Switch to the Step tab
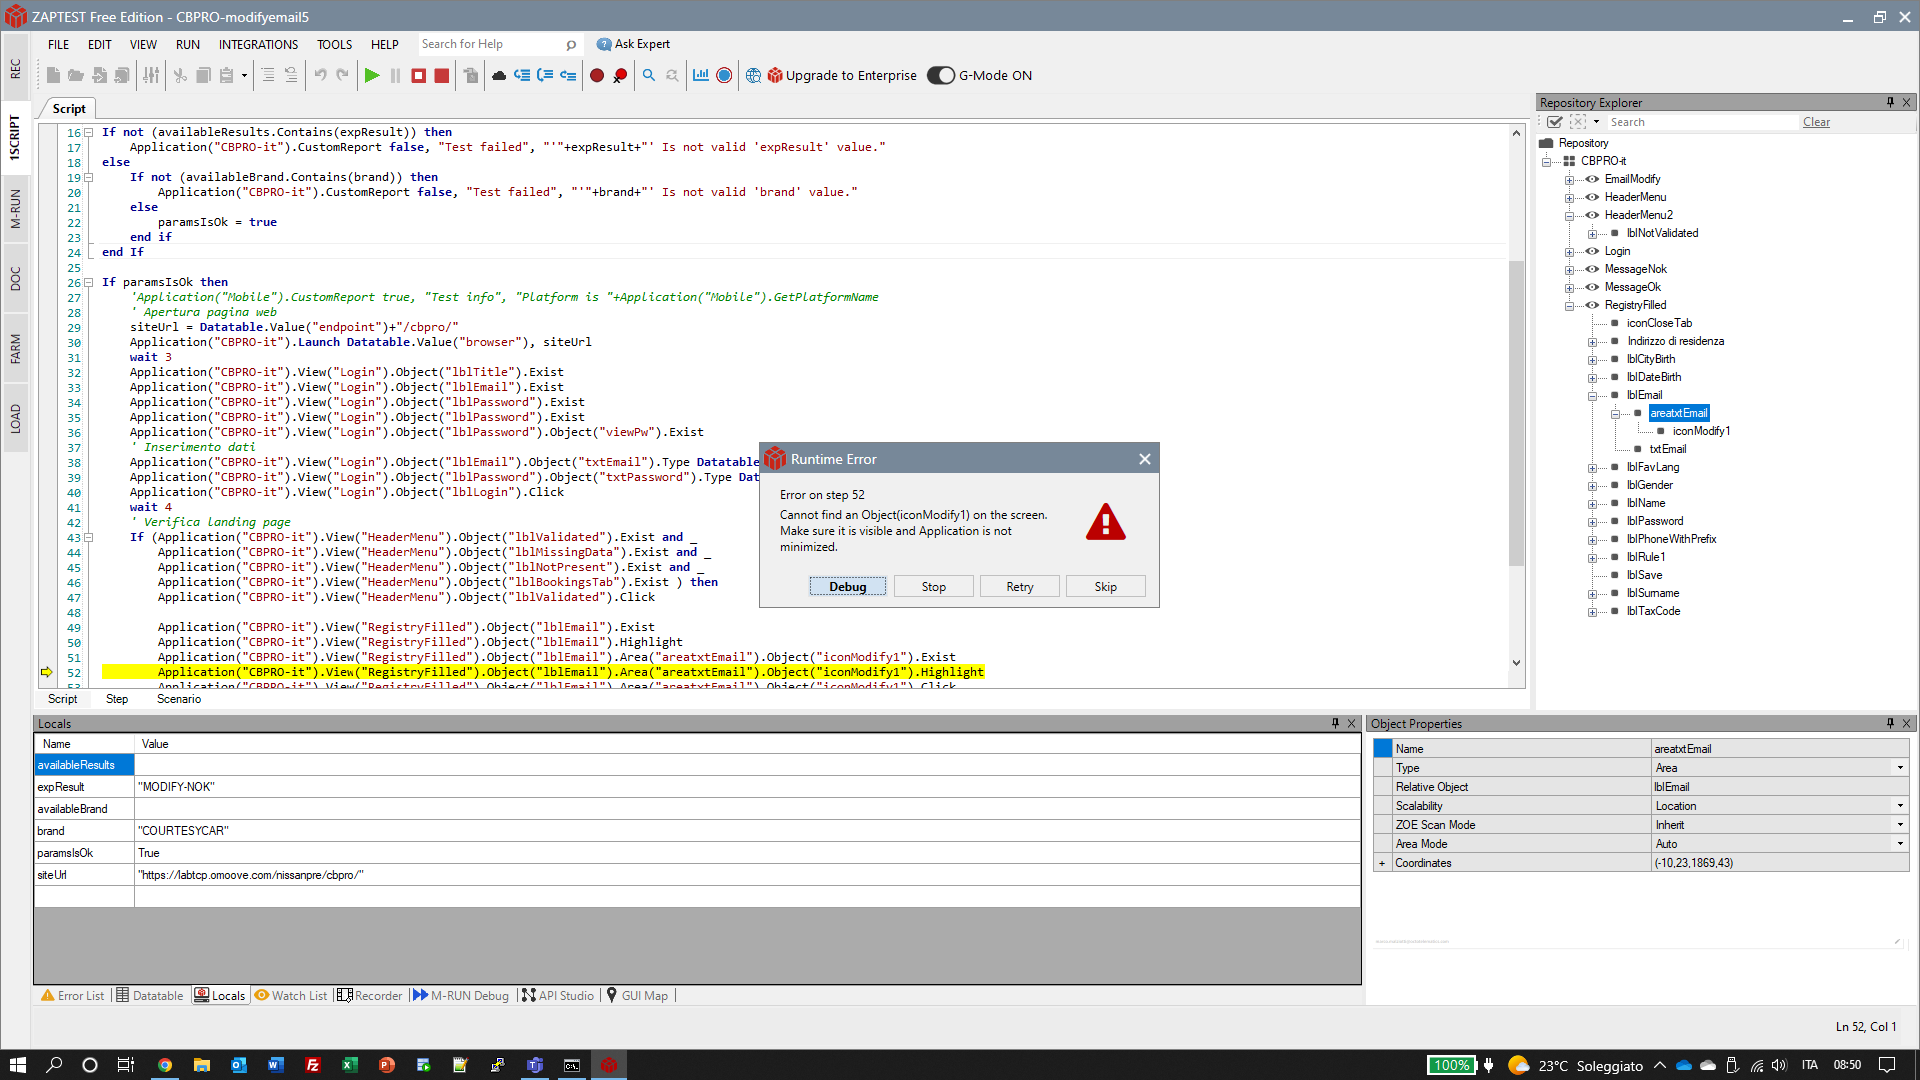The height and width of the screenshot is (1080, 1920). 117,699
